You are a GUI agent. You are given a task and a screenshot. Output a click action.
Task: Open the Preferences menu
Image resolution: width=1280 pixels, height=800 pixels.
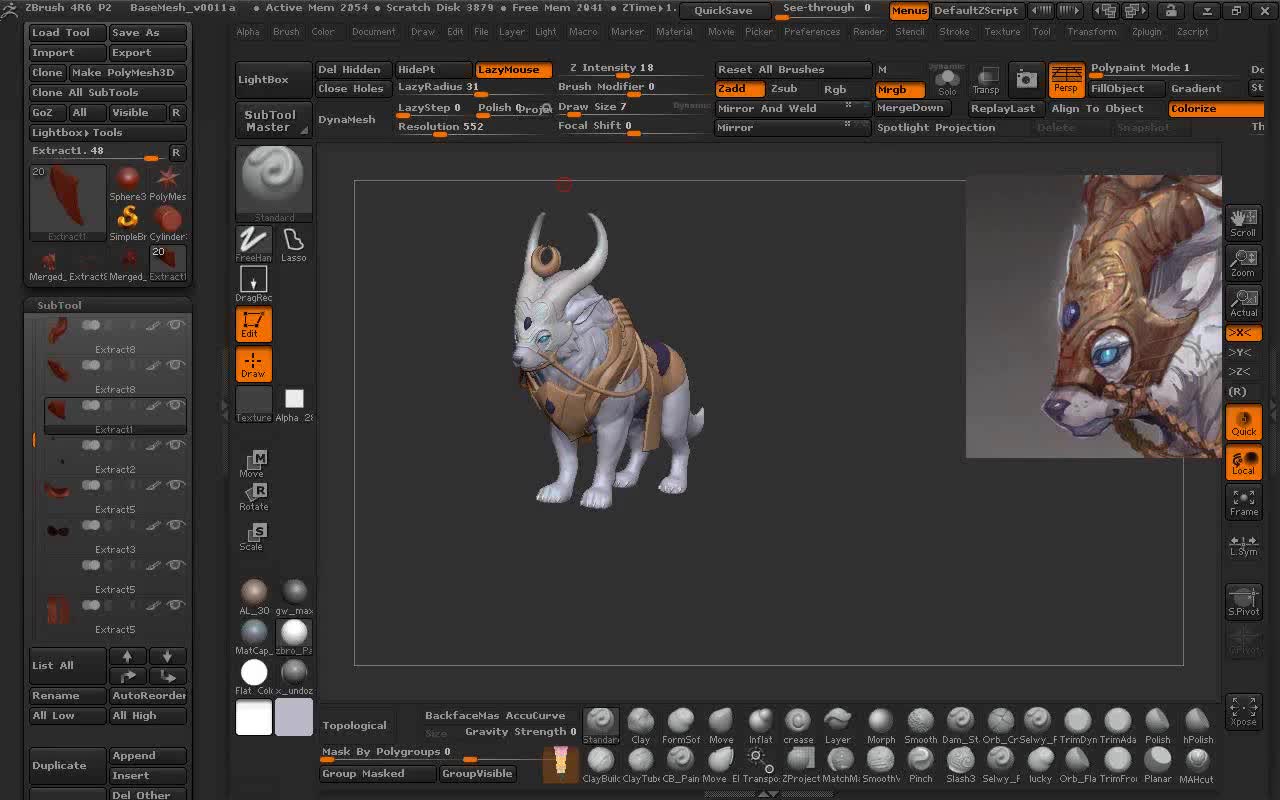pyautogui.click(x=812, y=32)
